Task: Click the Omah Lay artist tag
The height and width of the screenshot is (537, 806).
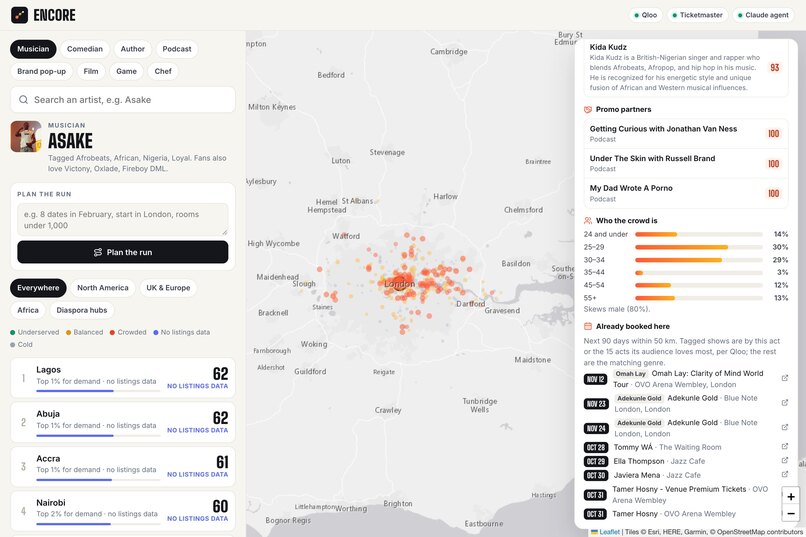Action: click(x=630, y=374)
